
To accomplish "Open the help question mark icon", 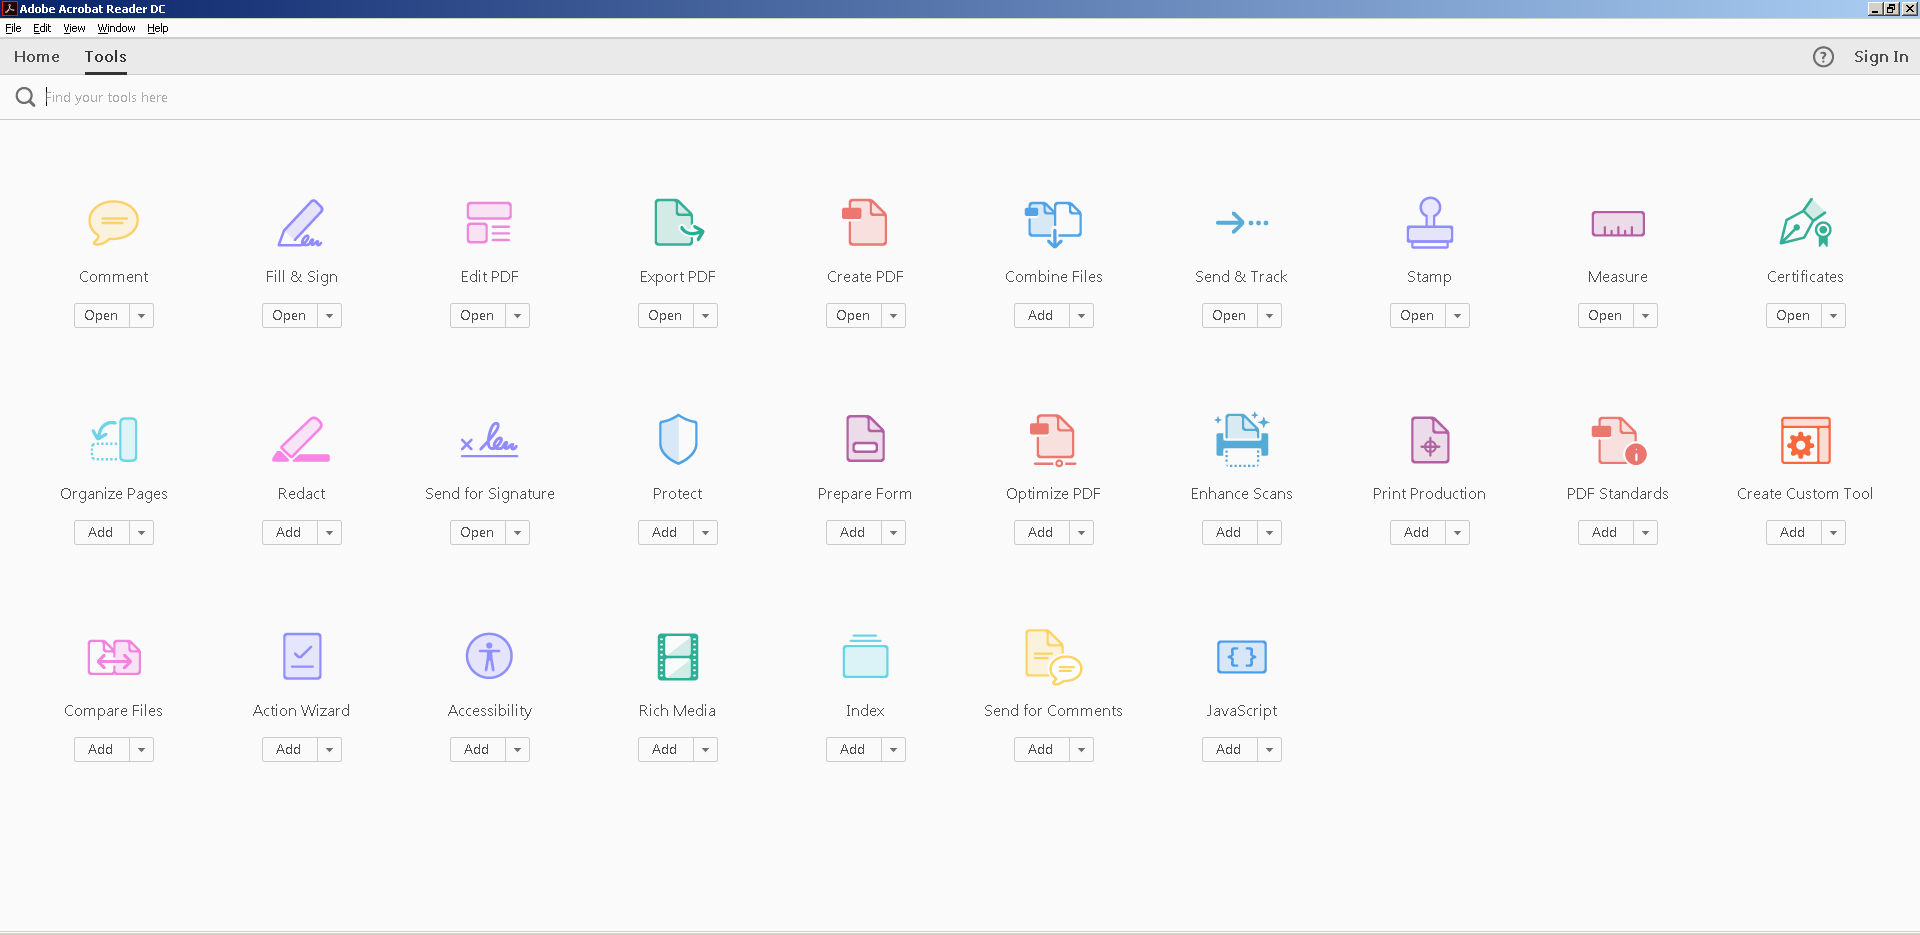I will (1823, 57).
